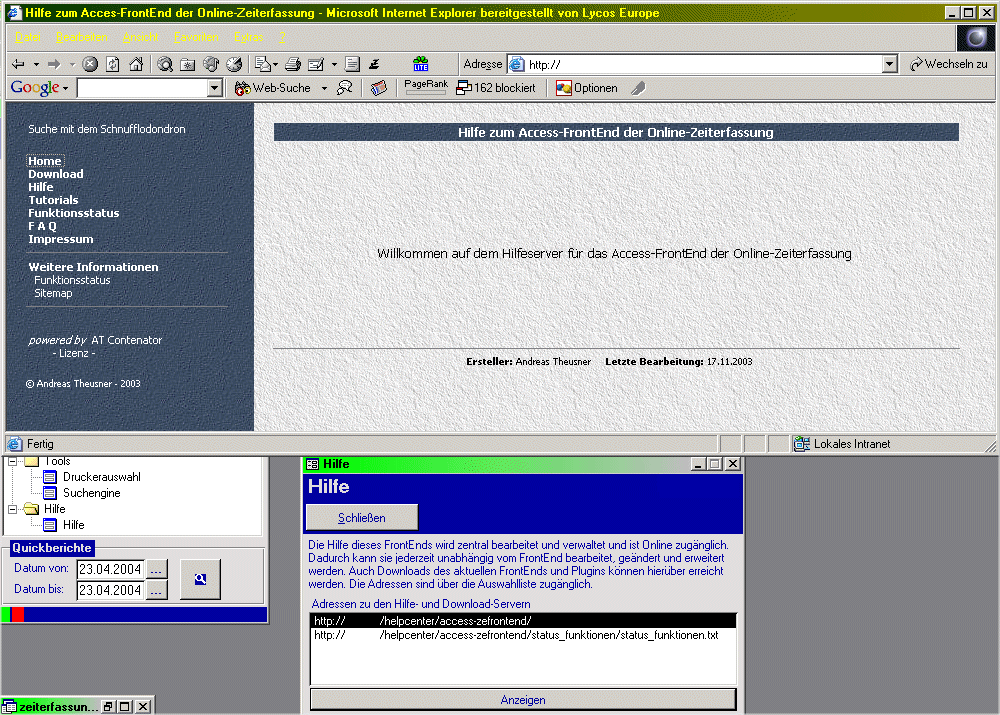Click the Google highlighter pen icon

tap(638, 88)
